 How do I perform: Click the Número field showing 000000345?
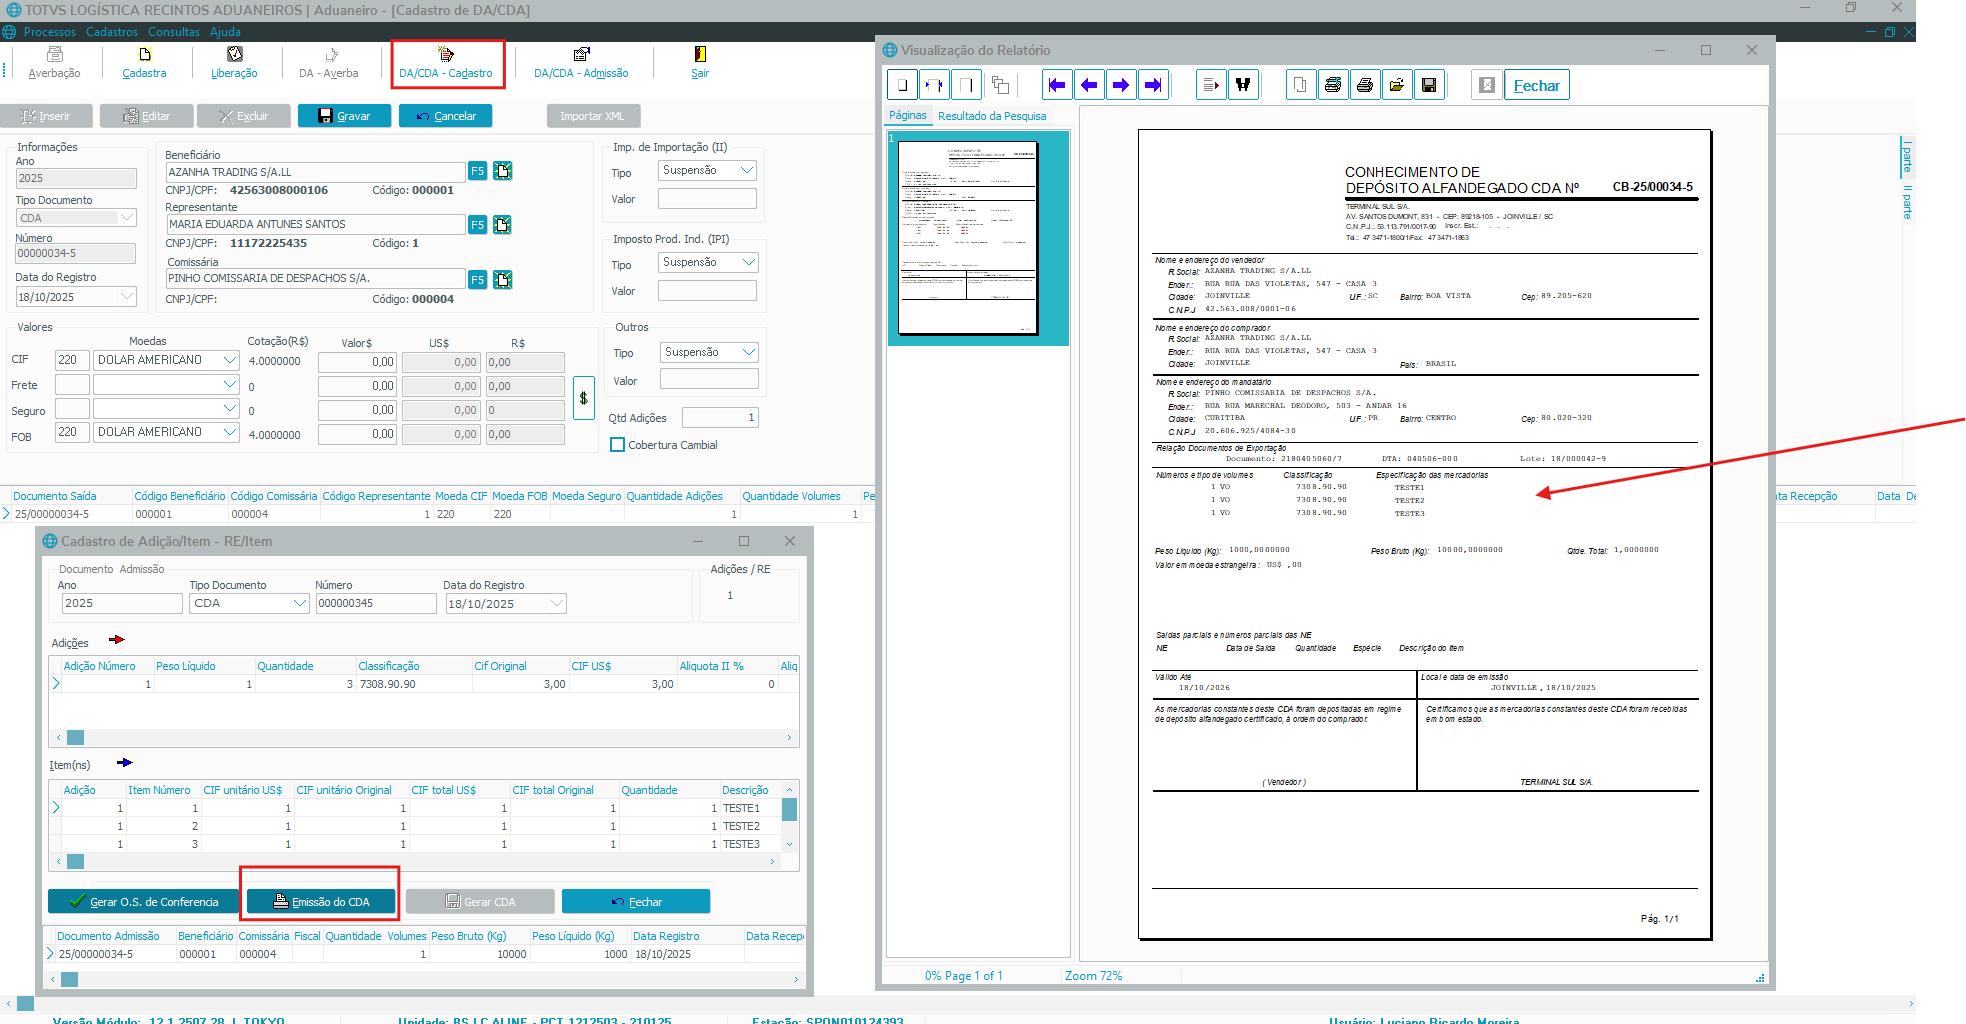coord(376,603)
